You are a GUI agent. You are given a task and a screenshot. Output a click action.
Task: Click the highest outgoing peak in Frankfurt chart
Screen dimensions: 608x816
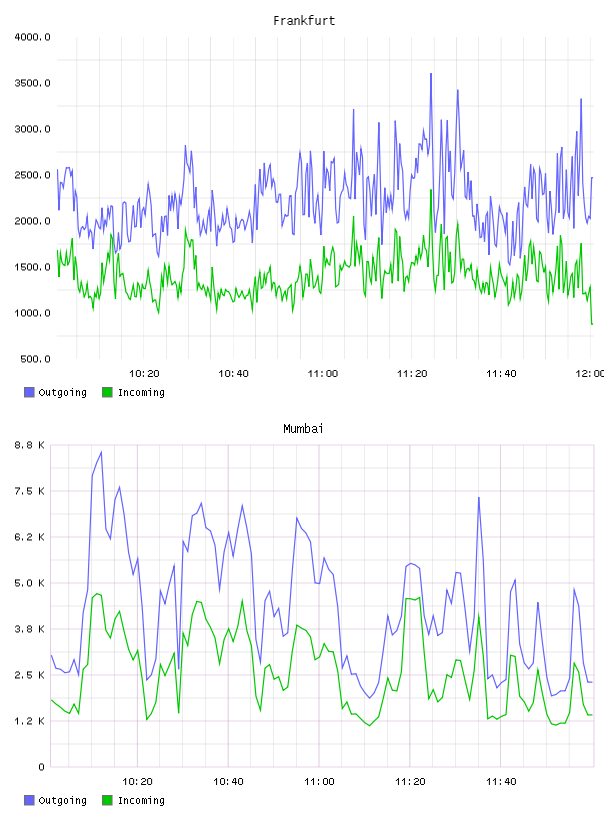coord(431,74)
